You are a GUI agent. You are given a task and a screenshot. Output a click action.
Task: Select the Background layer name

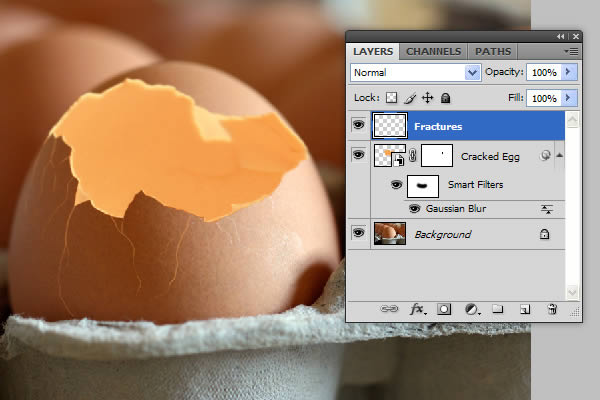[x=443, y=234]
